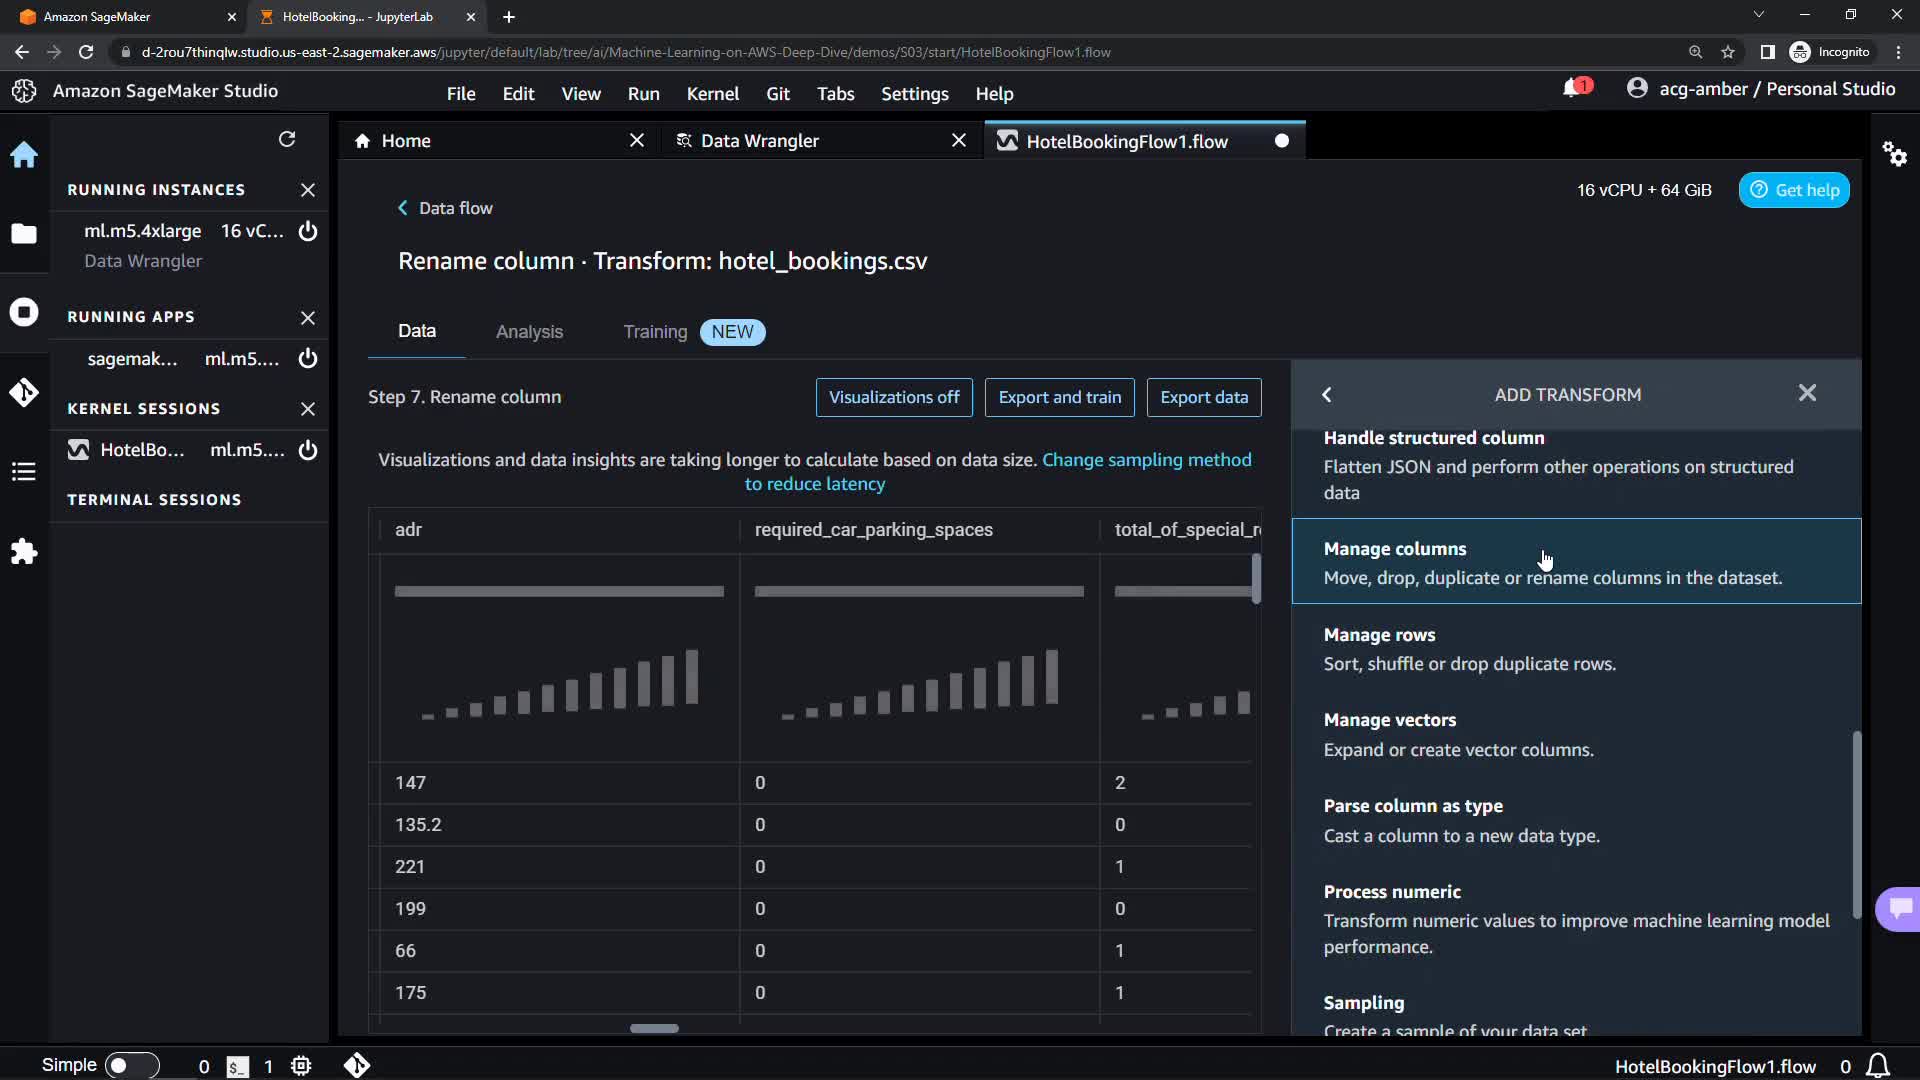Open the property inspector gears icon

[1894, 154]
